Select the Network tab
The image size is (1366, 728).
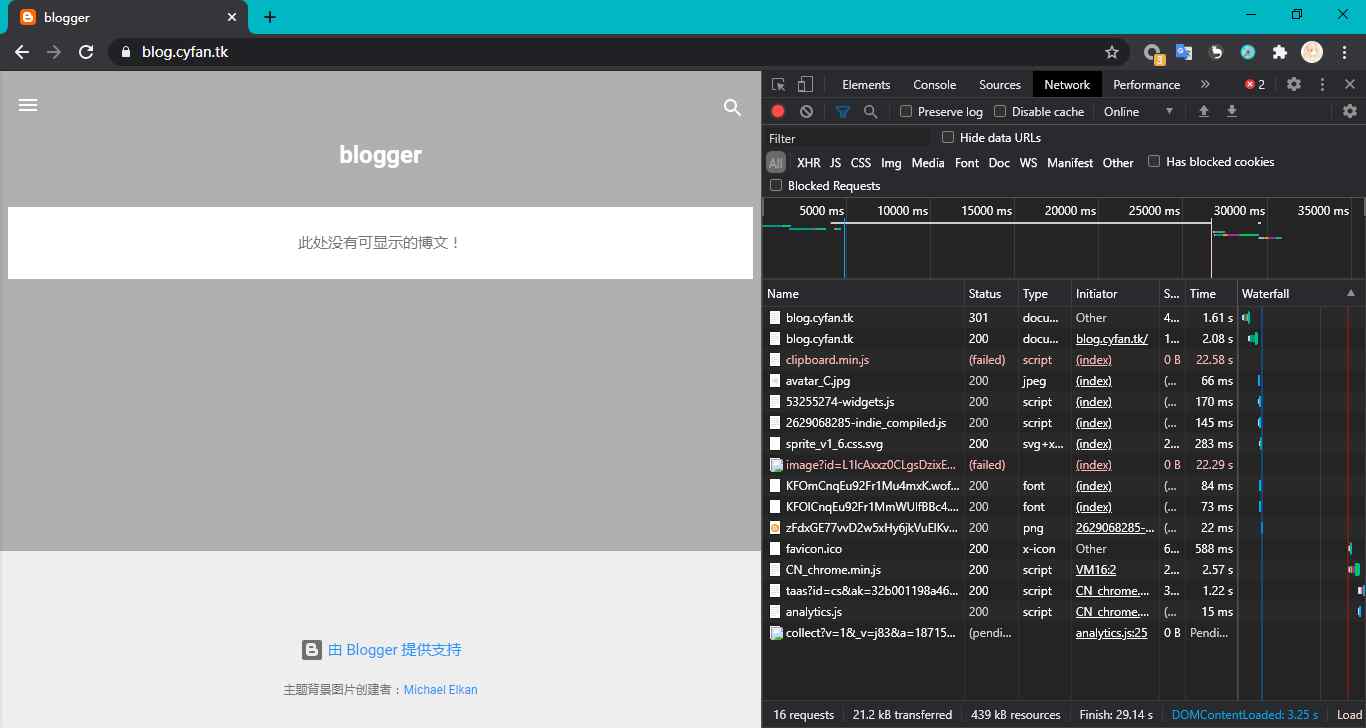[1067, 85]
